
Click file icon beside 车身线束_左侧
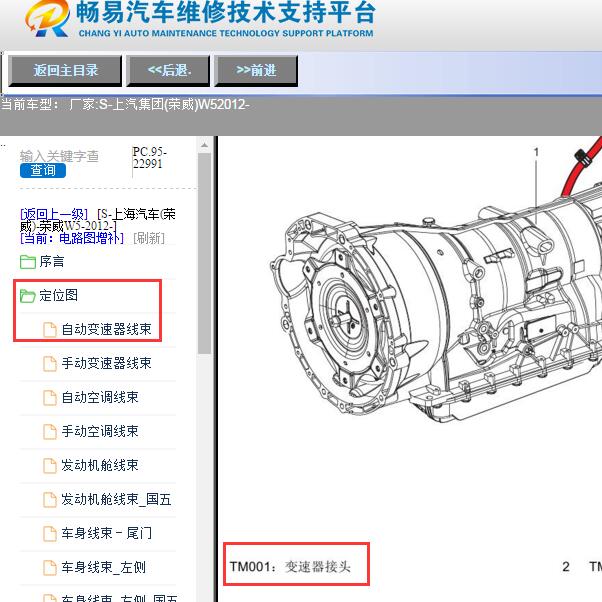pos(50,567)
